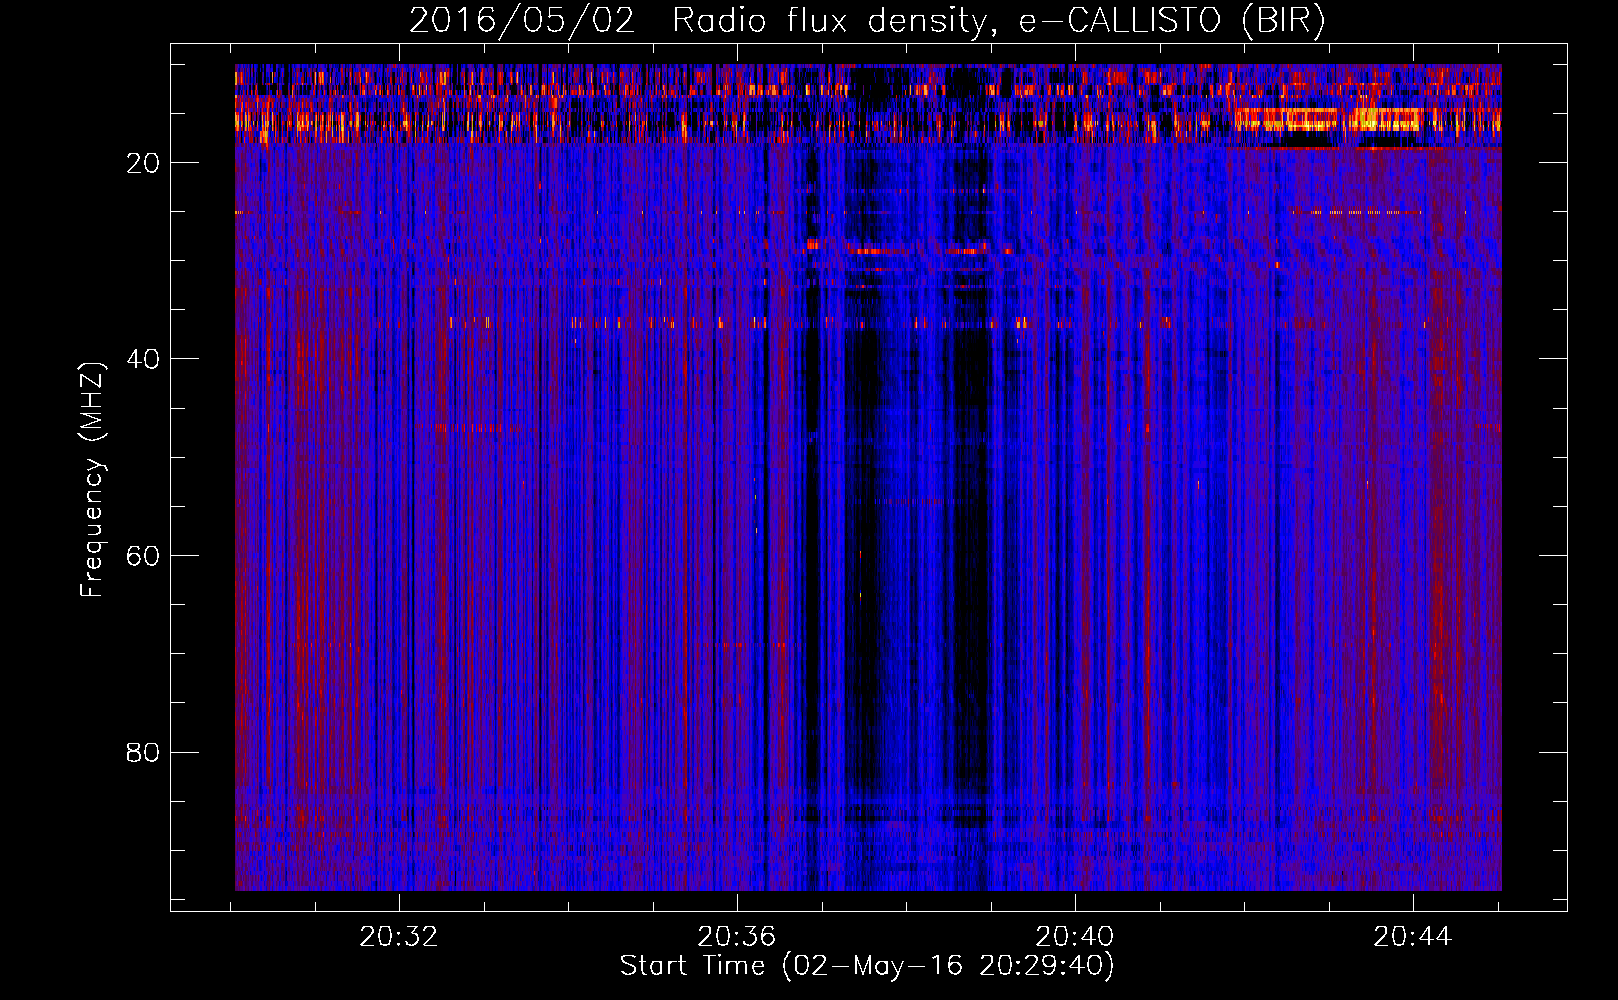Click the time tick label "20:36"
Screen dimensions: 1618x1000
click(x=737, y=936)
